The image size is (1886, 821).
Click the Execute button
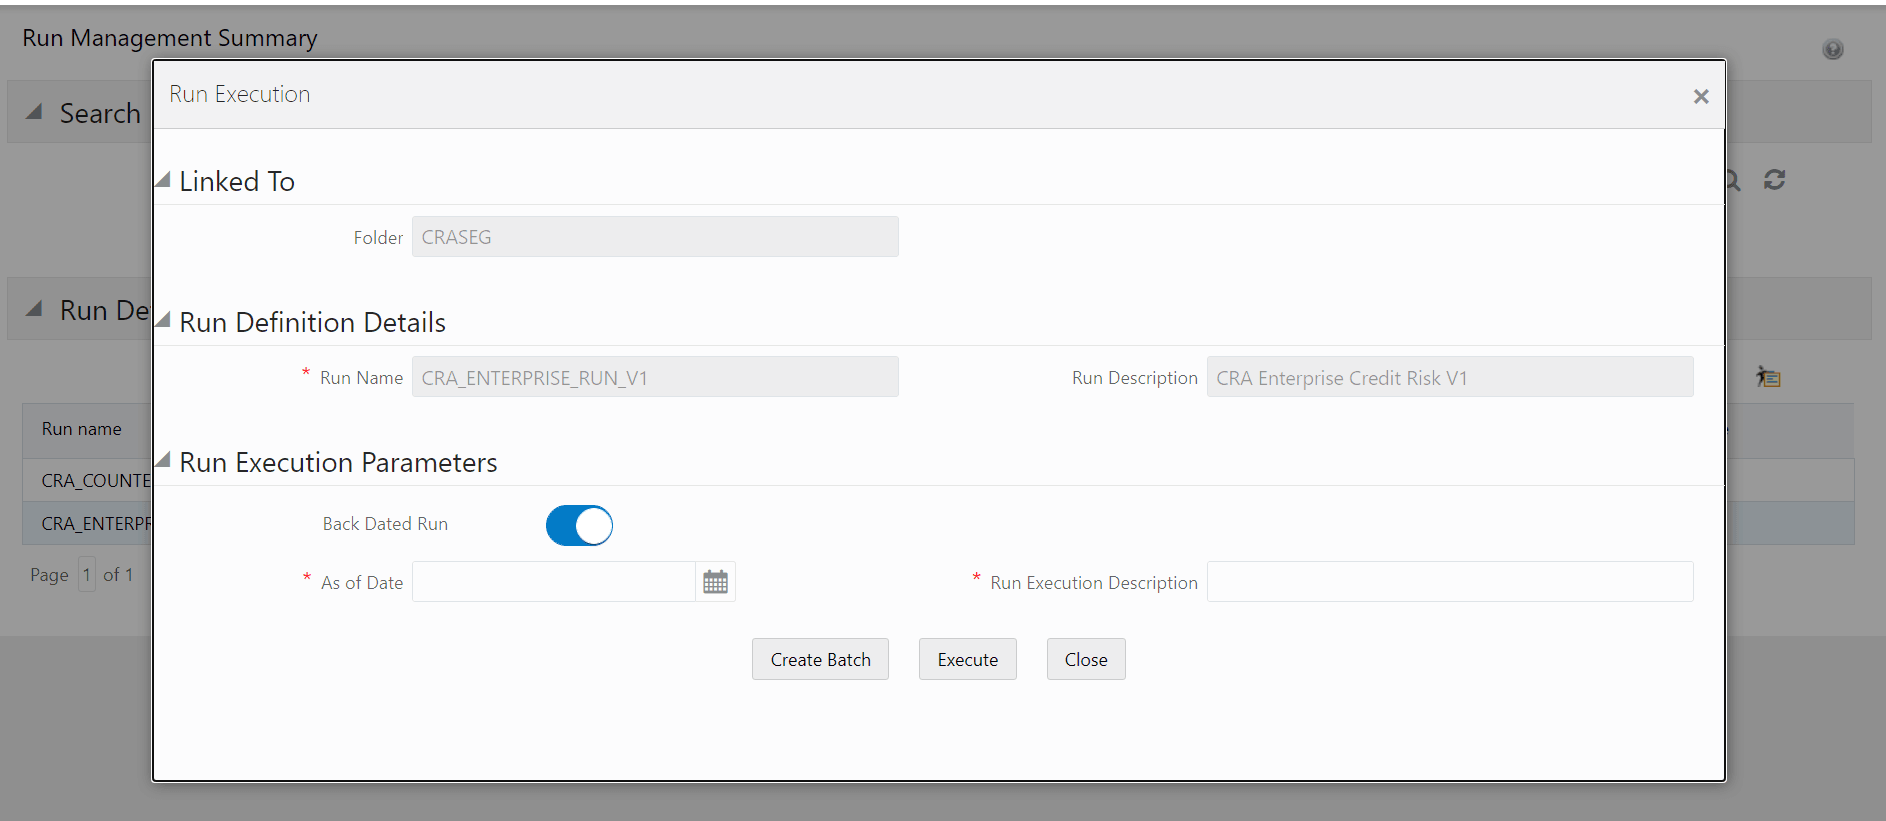pyautogui.click(x=968, y=659)
